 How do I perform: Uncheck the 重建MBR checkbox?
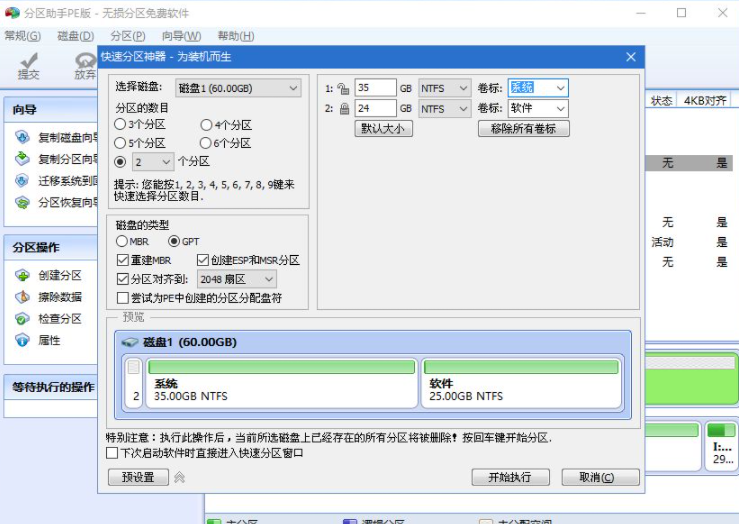123,260
